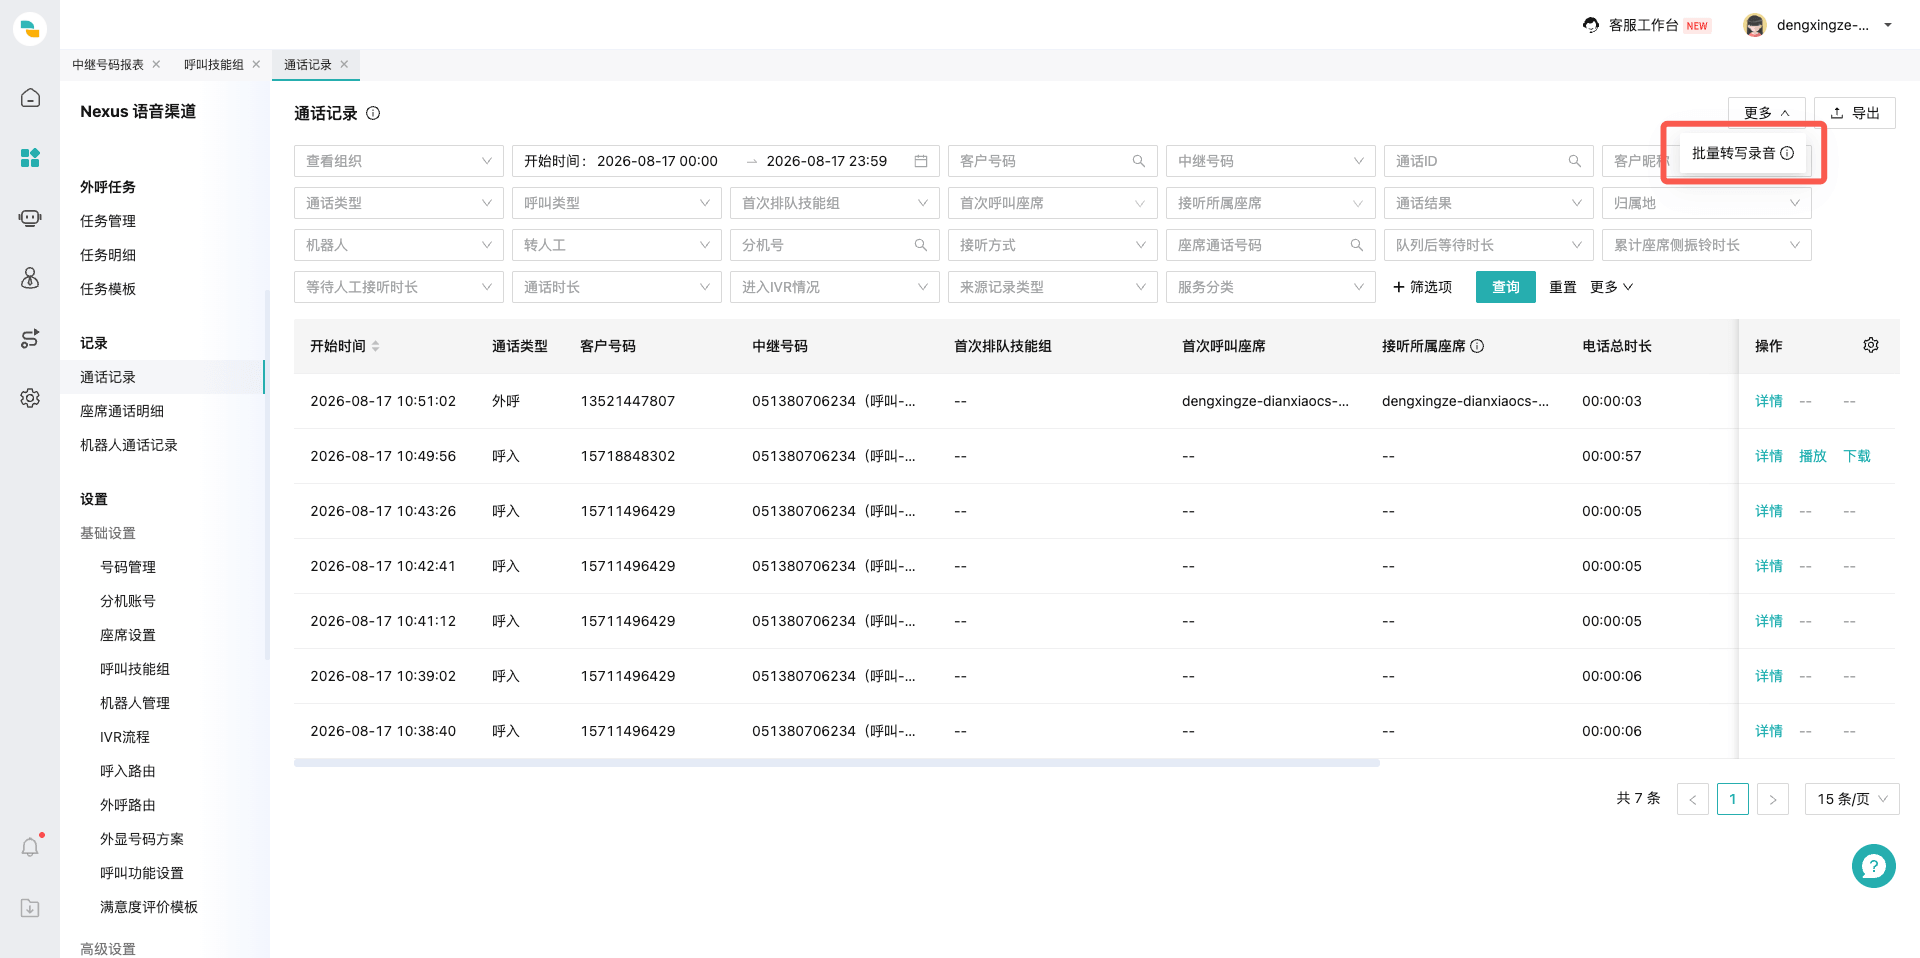Go to page 1 in pagination

[1733, 799]
